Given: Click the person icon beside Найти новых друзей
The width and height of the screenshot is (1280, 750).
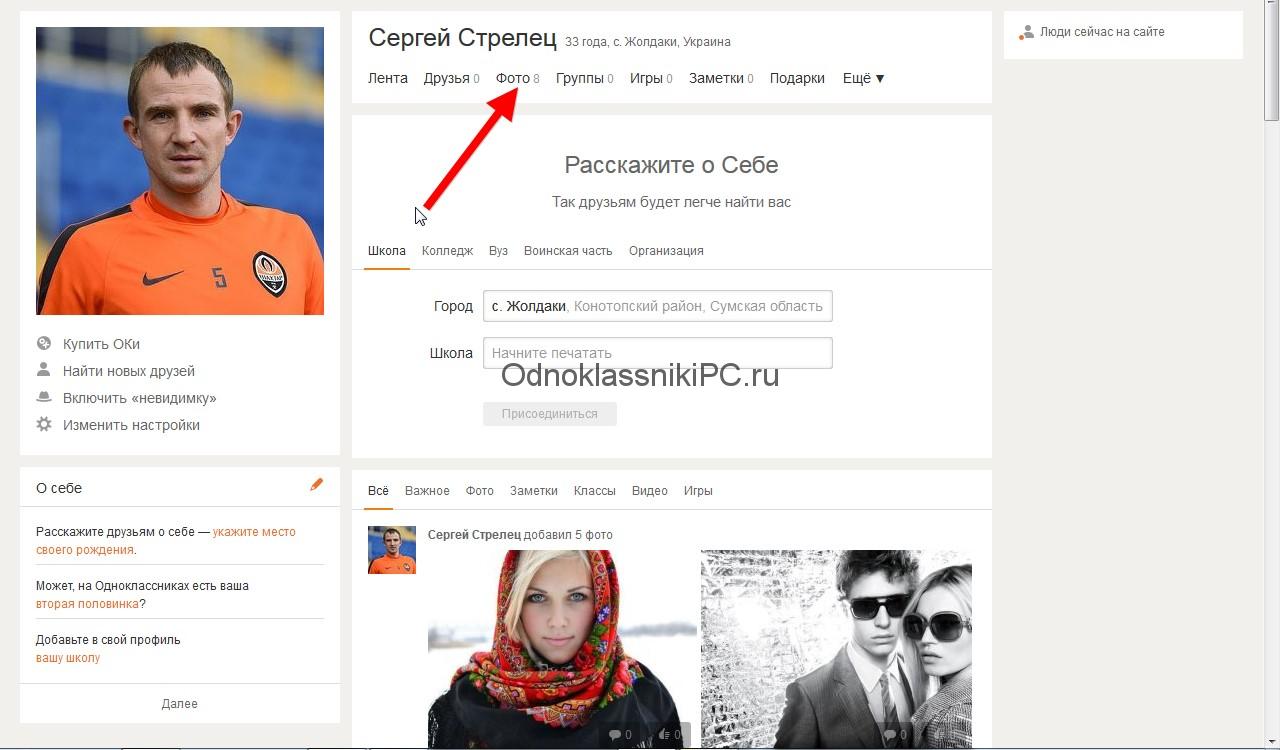Looking at the screenshot, I should [44, 370].
